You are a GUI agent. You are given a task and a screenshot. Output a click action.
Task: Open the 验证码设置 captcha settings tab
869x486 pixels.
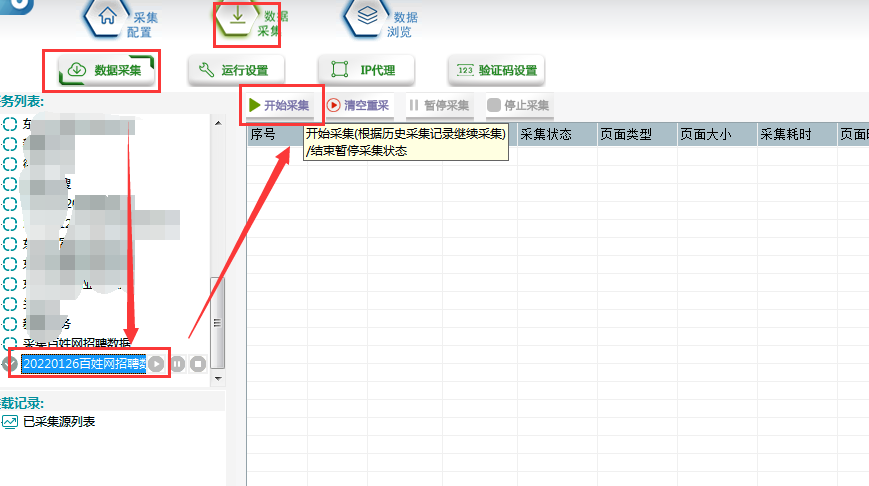[497, 70]
